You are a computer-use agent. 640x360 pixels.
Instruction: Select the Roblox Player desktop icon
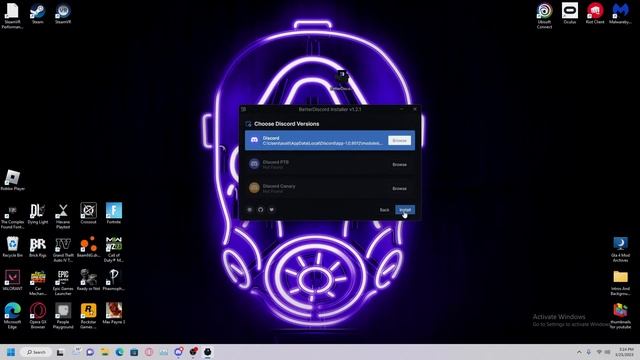(x=12, y=181)
